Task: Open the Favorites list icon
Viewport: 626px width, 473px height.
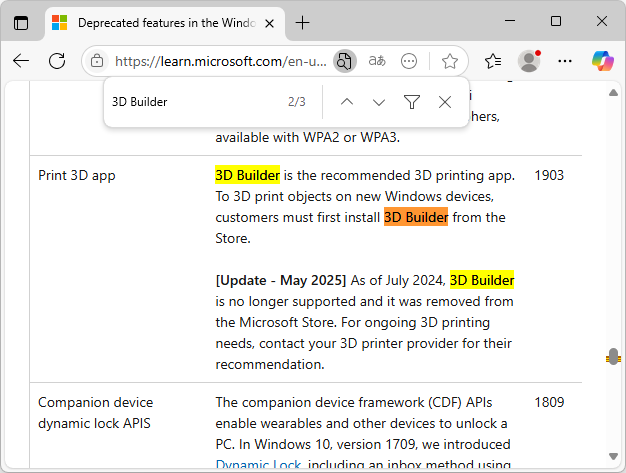Action: click(493, 61)
